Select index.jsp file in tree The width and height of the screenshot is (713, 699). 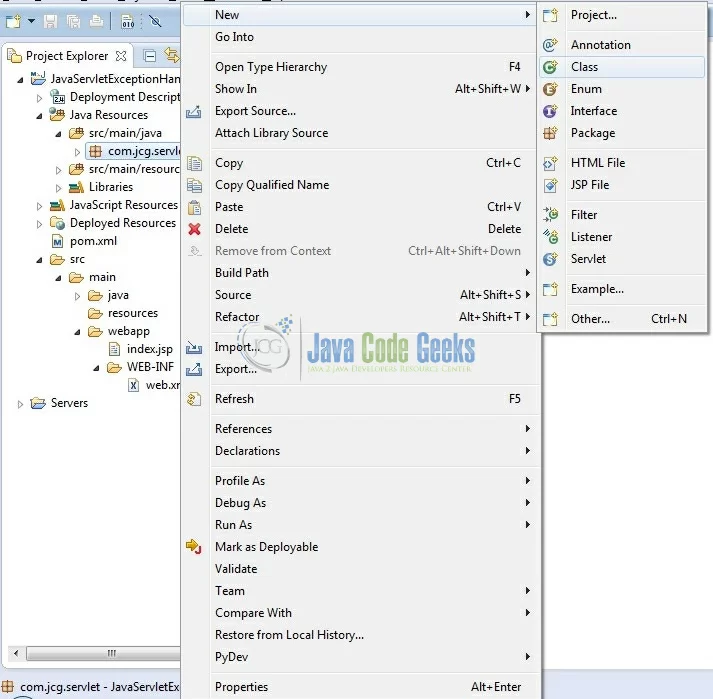pyautogui.click(x=150, y=349)
